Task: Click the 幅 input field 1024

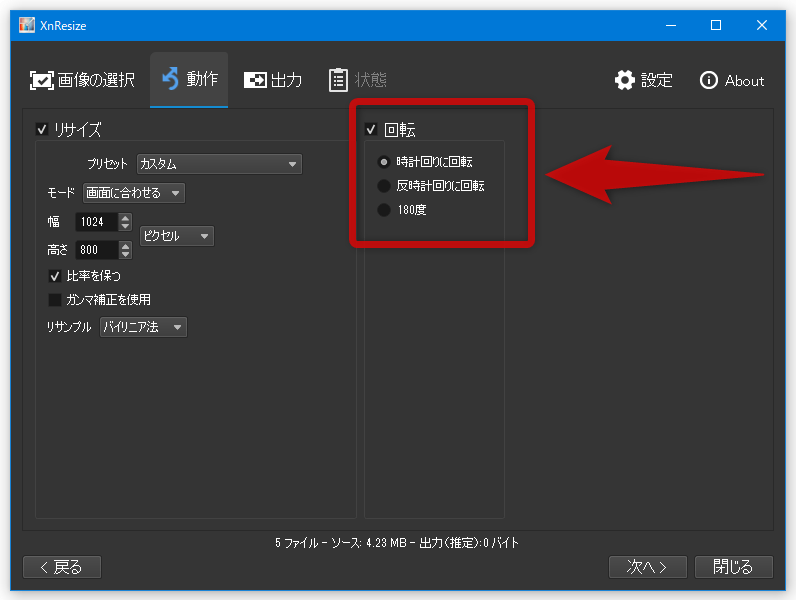Action: (96, 222)
